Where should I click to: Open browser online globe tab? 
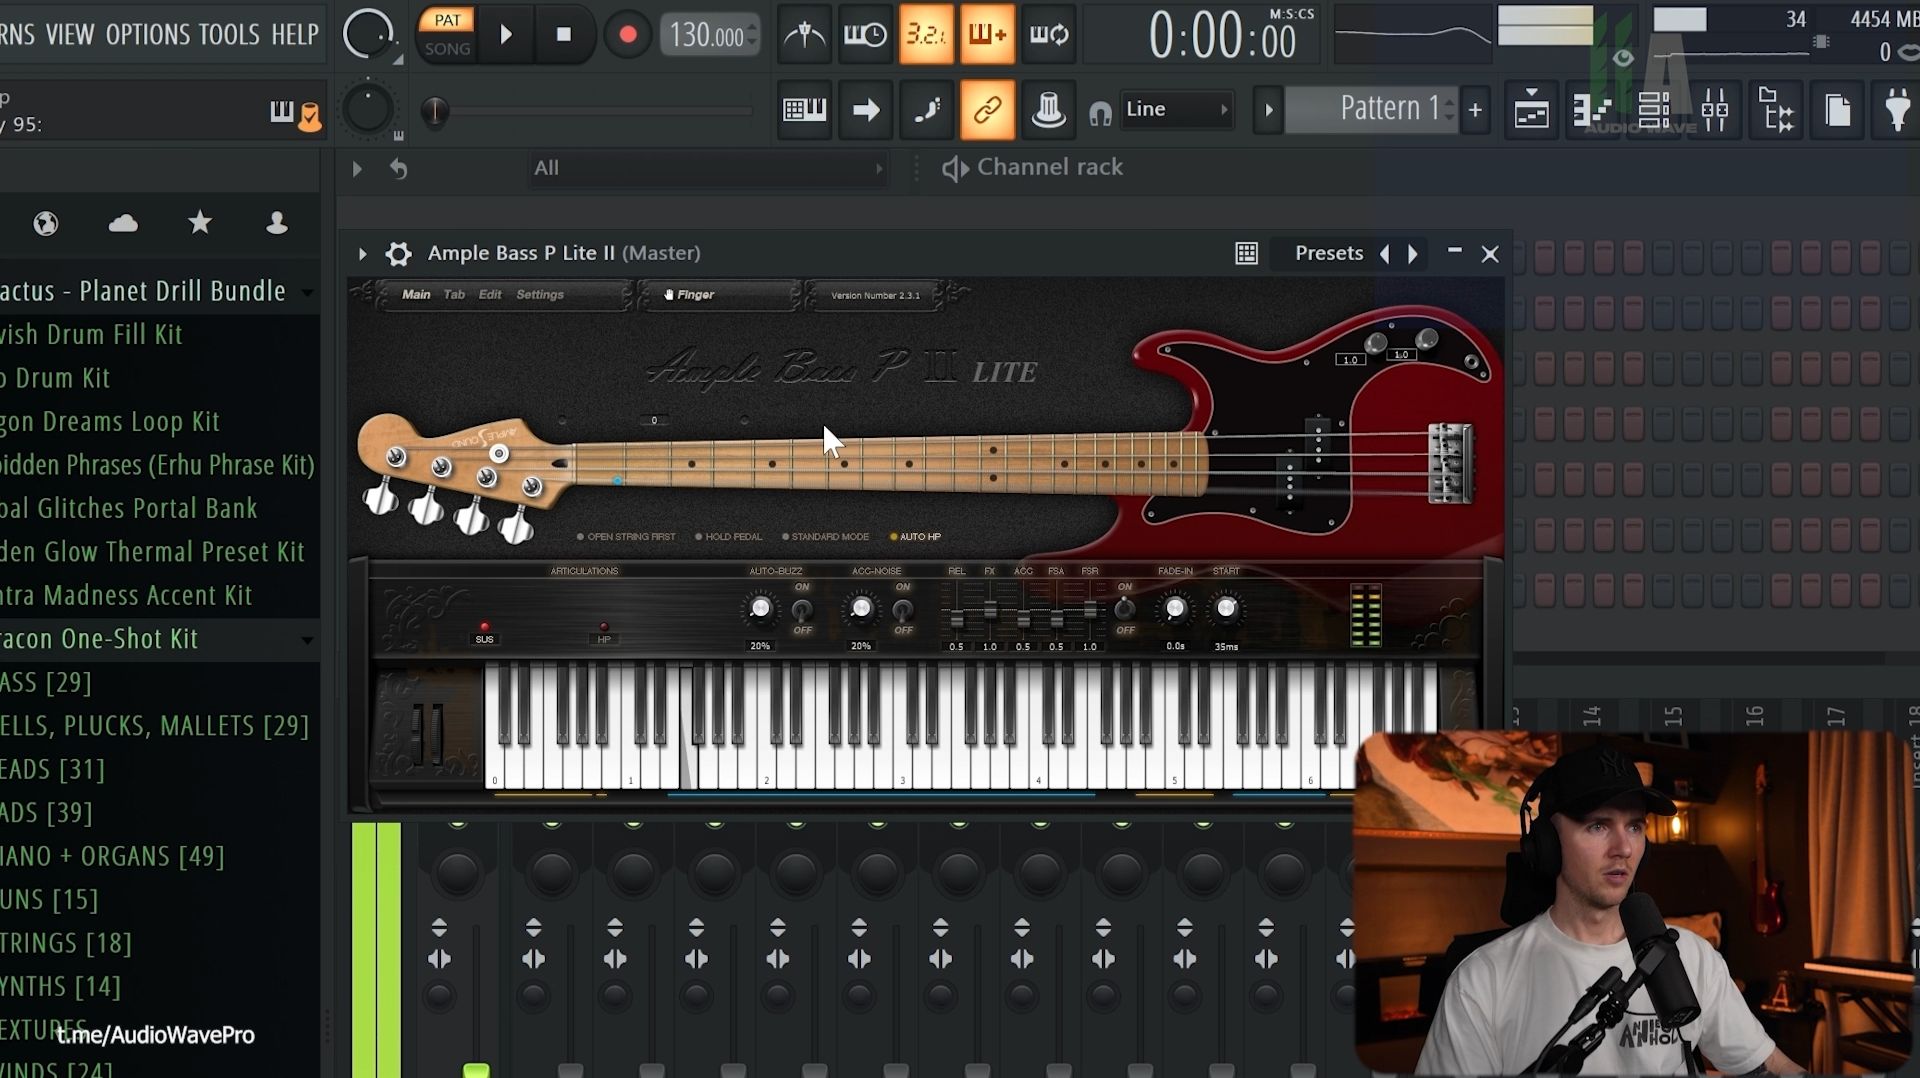tap(46, 223)
